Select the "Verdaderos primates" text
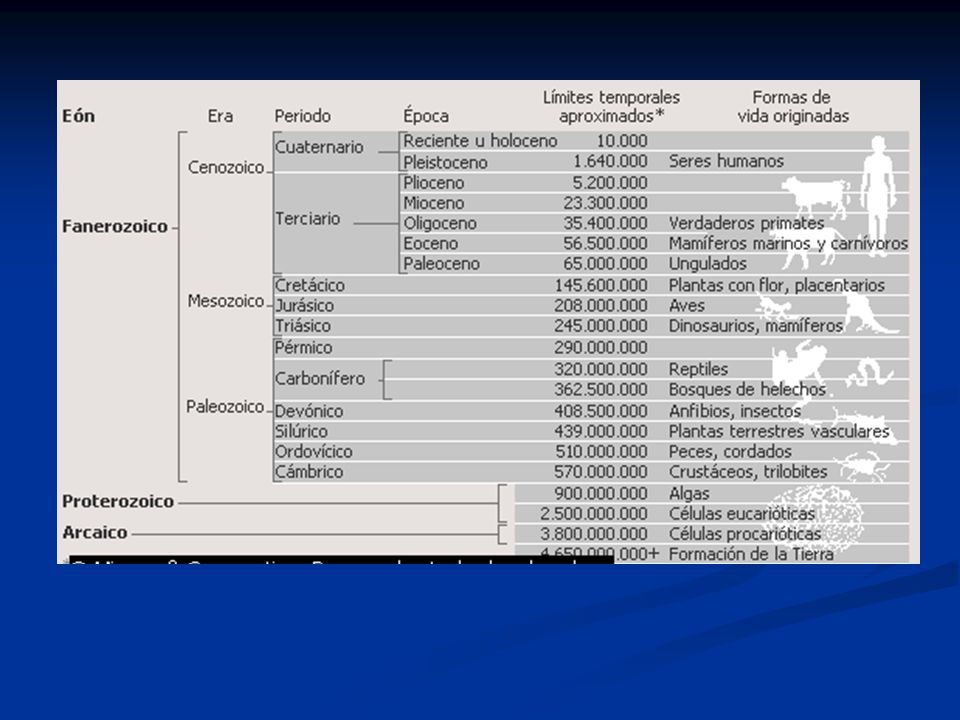This screenshot has height=720, width=960. [x=746, y=223]
